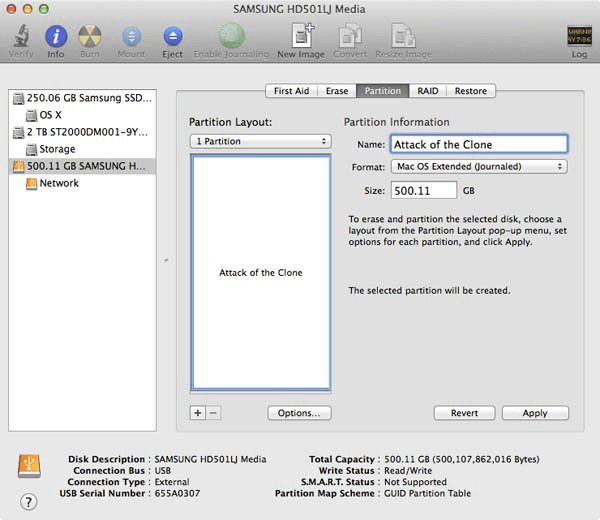
Task: Select the 250.06 GB Samsung SSD disk
Action: [82, 98]
